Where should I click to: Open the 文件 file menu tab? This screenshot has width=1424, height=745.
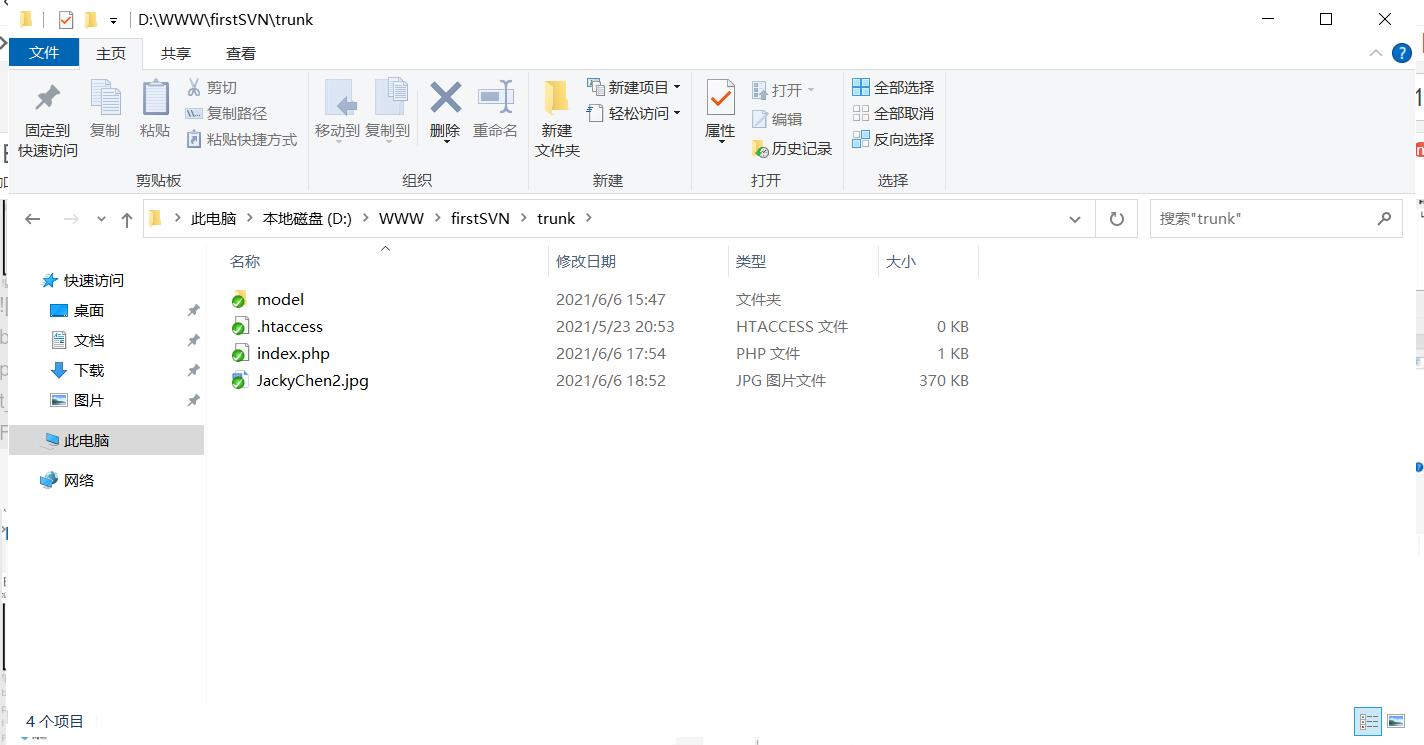pyautogui.click(x=44, y=53)
